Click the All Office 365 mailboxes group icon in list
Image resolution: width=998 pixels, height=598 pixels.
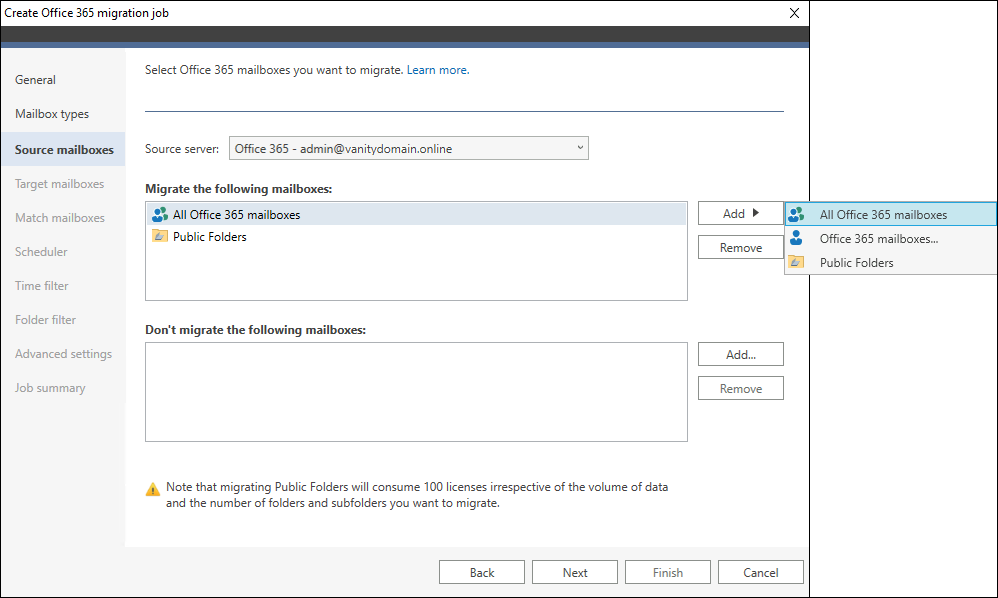[x=160, y=214]
